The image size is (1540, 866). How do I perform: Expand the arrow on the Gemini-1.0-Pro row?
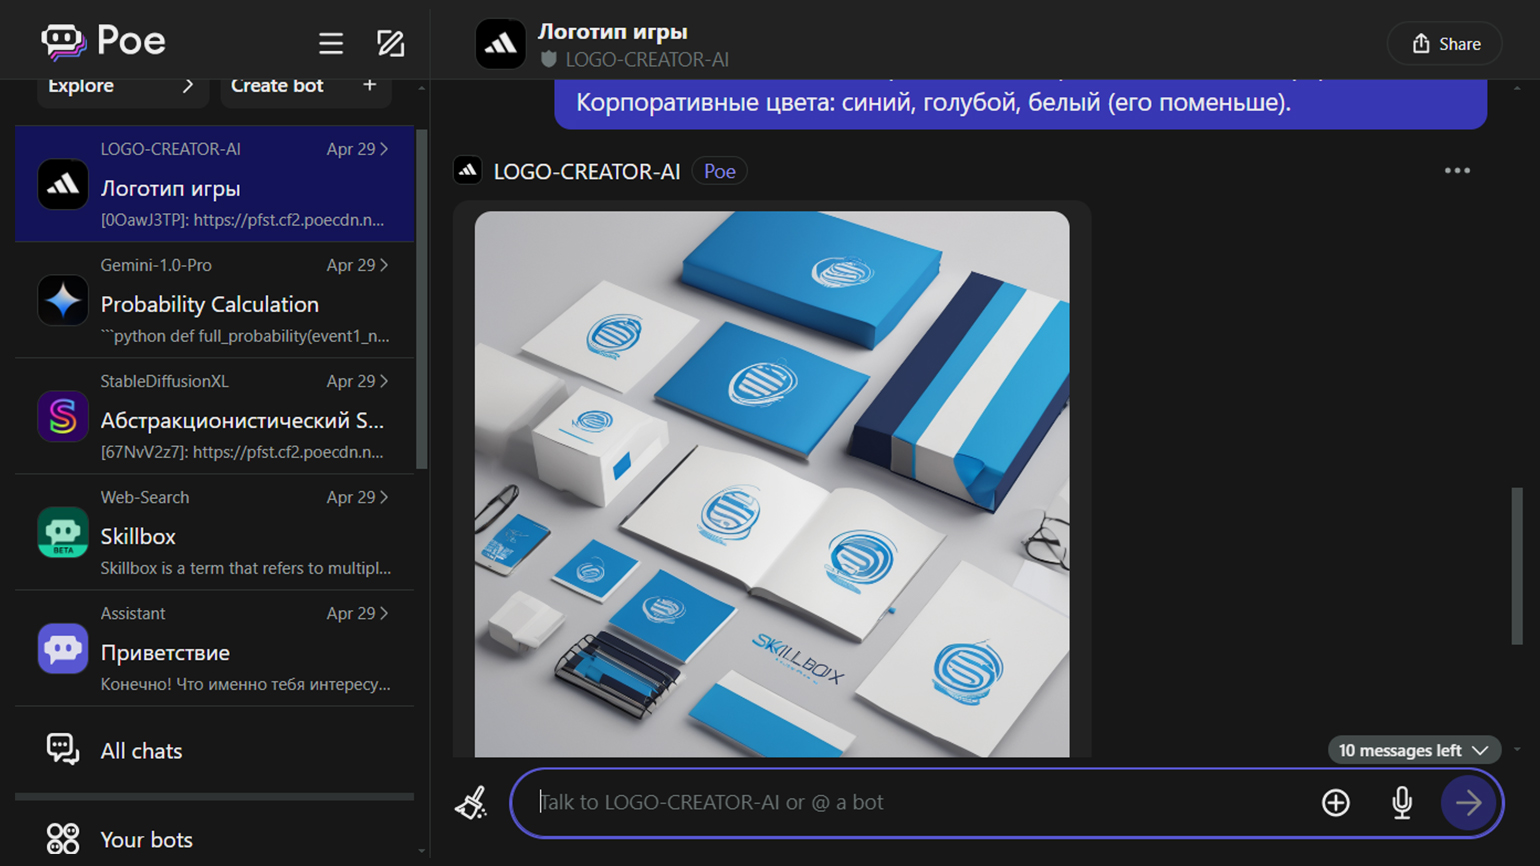(x=384, y=265)
